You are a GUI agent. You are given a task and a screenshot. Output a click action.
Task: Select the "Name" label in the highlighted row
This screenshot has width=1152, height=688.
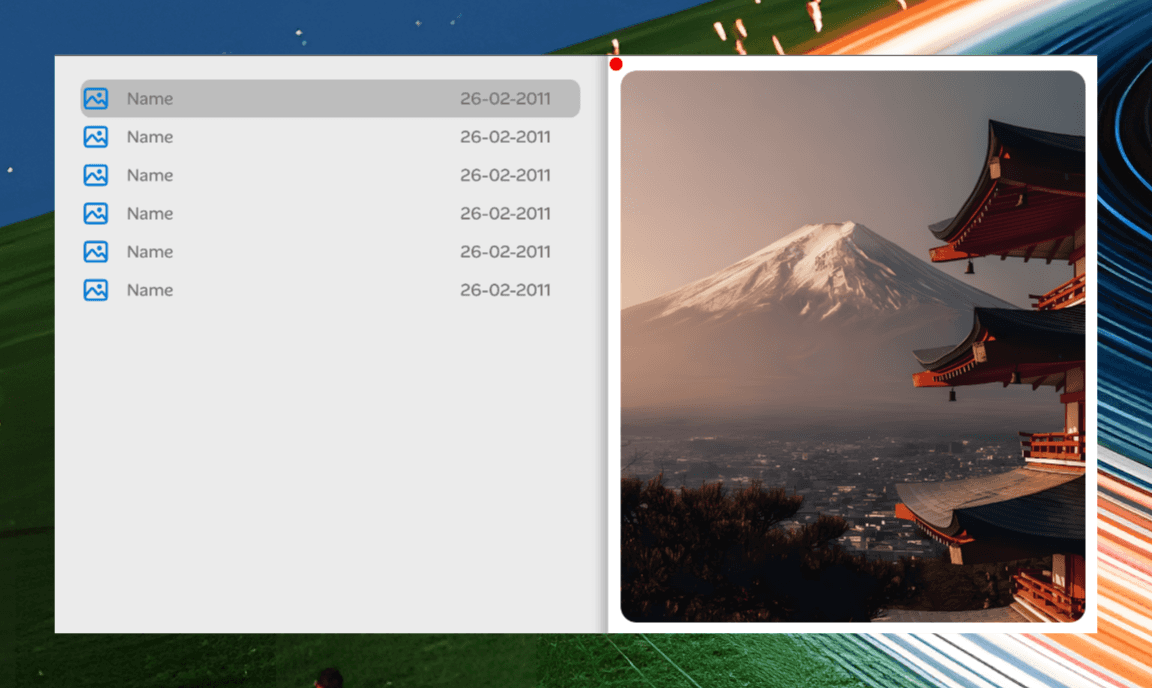pos(150,98)
